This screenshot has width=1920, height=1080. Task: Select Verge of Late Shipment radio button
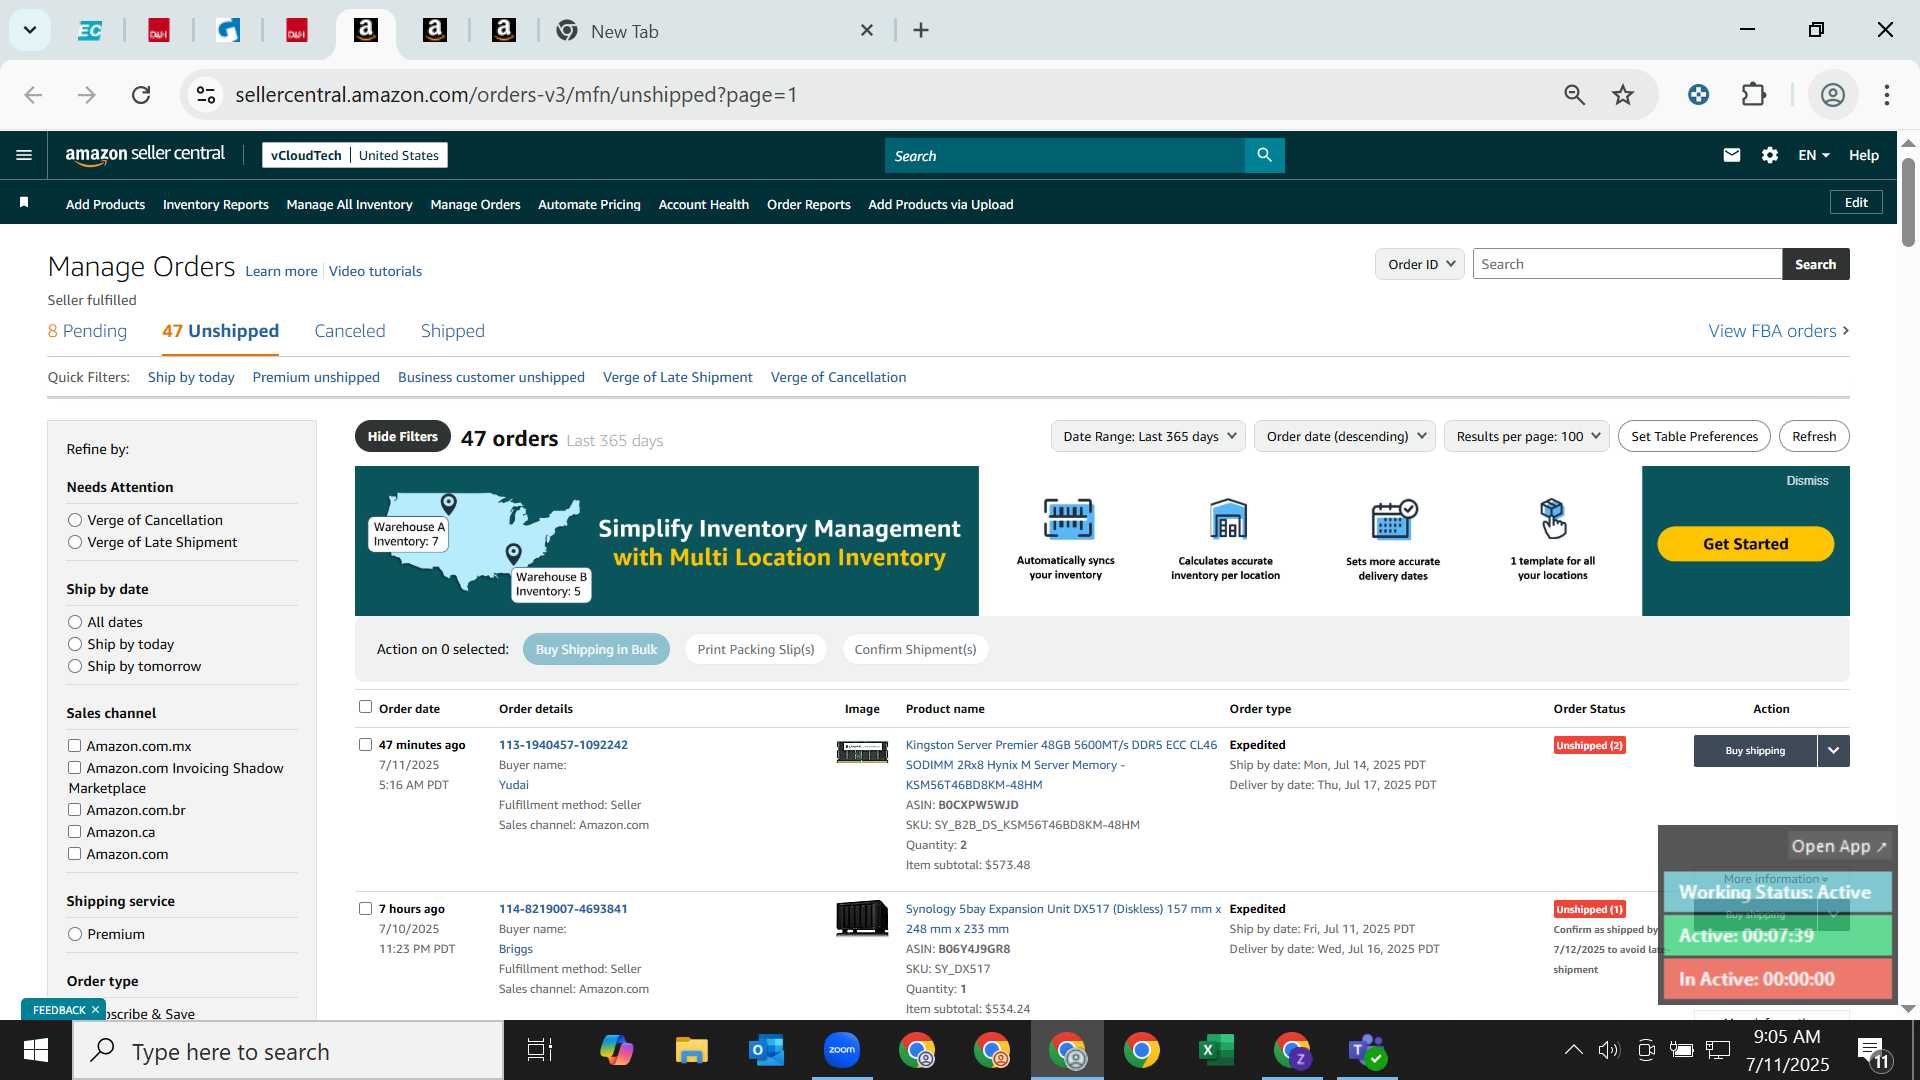pyautogui.click(x=75, y=542)
